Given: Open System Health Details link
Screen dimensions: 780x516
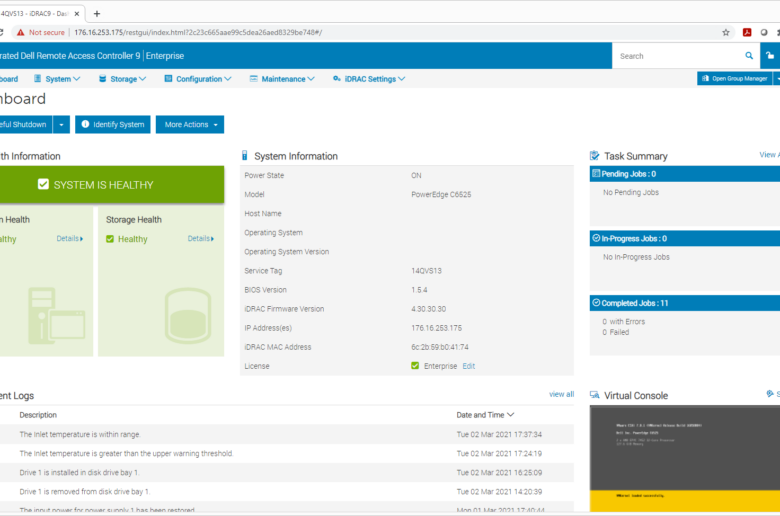Looking at the screenshot, I should click(x=70, y=238).
